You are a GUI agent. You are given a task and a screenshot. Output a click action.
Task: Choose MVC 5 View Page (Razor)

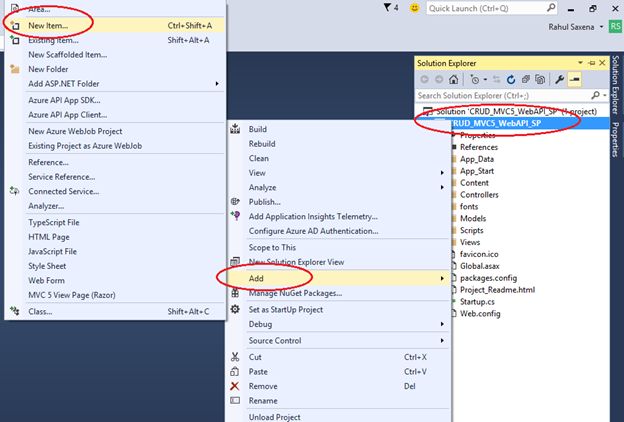click(x=115, y=295)
